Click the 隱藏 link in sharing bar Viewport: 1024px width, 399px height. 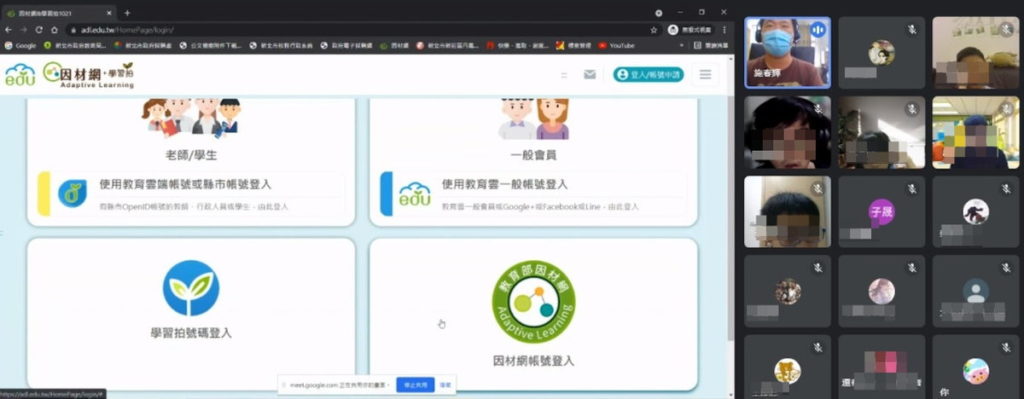point(445,385)
